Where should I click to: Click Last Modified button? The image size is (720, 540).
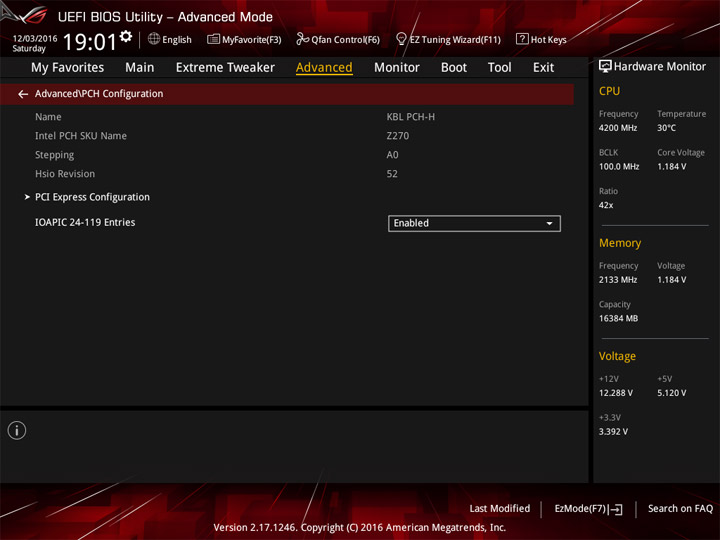[x=500, y=509]
